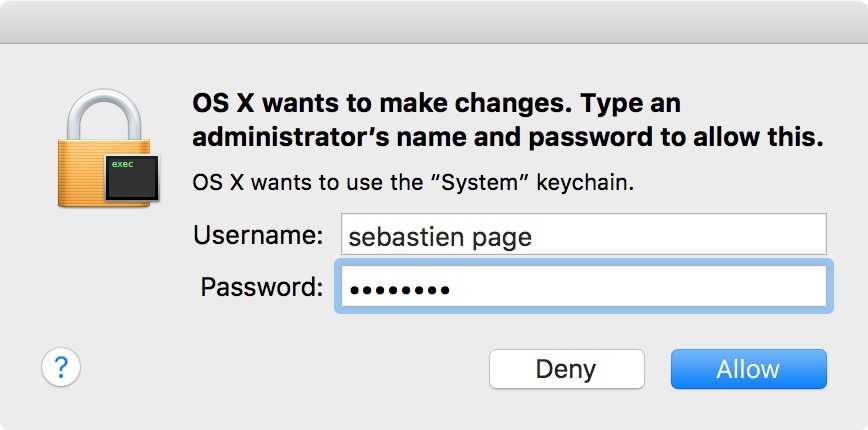Screen dimensions: 868x430
Task: Click the "System" keychain message text
Action: pyautogui.click(x=414, y=183)
